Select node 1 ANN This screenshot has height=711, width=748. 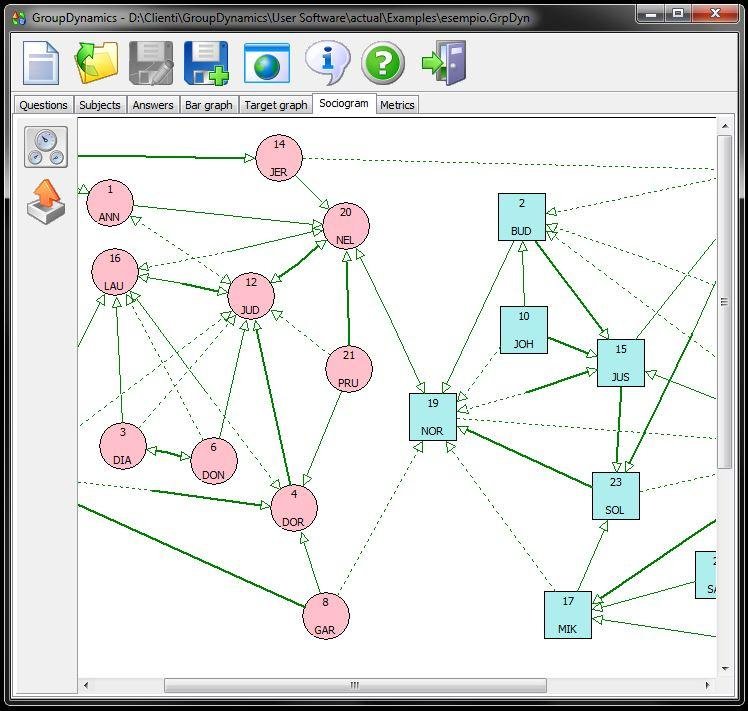(x=110, y=203)
